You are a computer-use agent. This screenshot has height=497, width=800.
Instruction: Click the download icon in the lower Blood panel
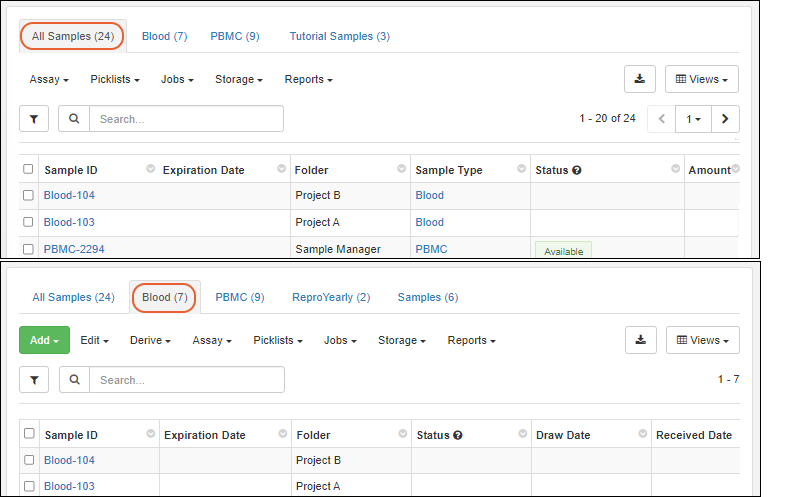coord(640,340)
